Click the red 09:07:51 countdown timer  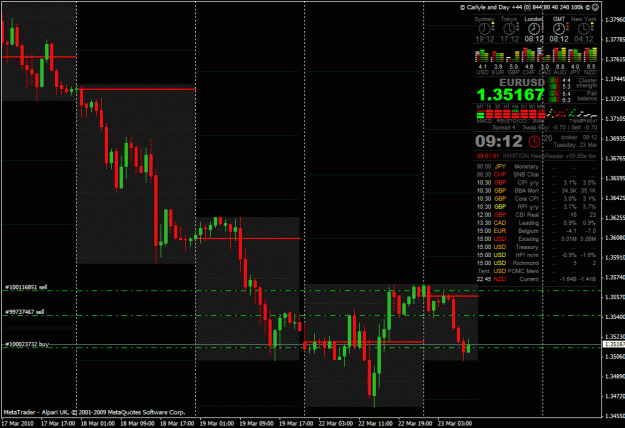pos(488,156)
